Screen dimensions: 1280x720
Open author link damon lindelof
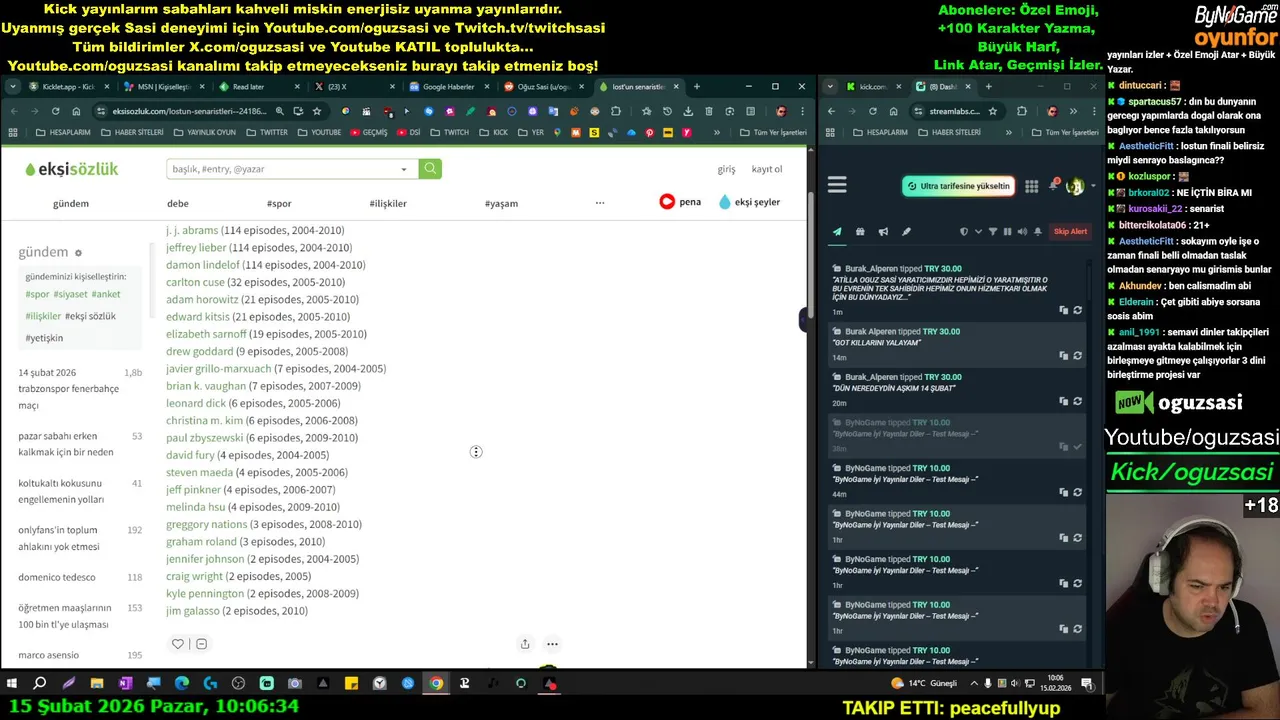(x=203, y=265)
